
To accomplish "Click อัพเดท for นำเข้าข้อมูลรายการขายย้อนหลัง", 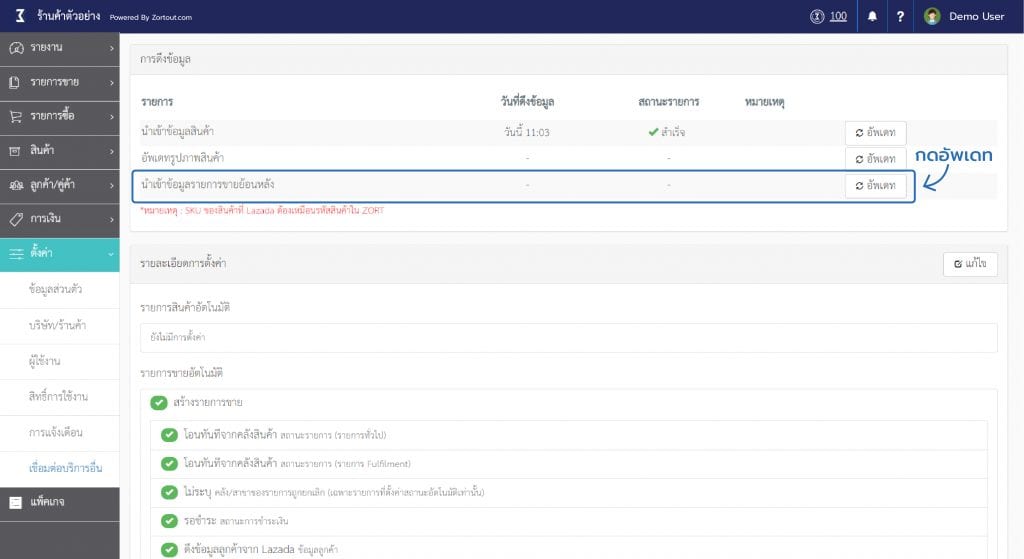I will 875,186.
